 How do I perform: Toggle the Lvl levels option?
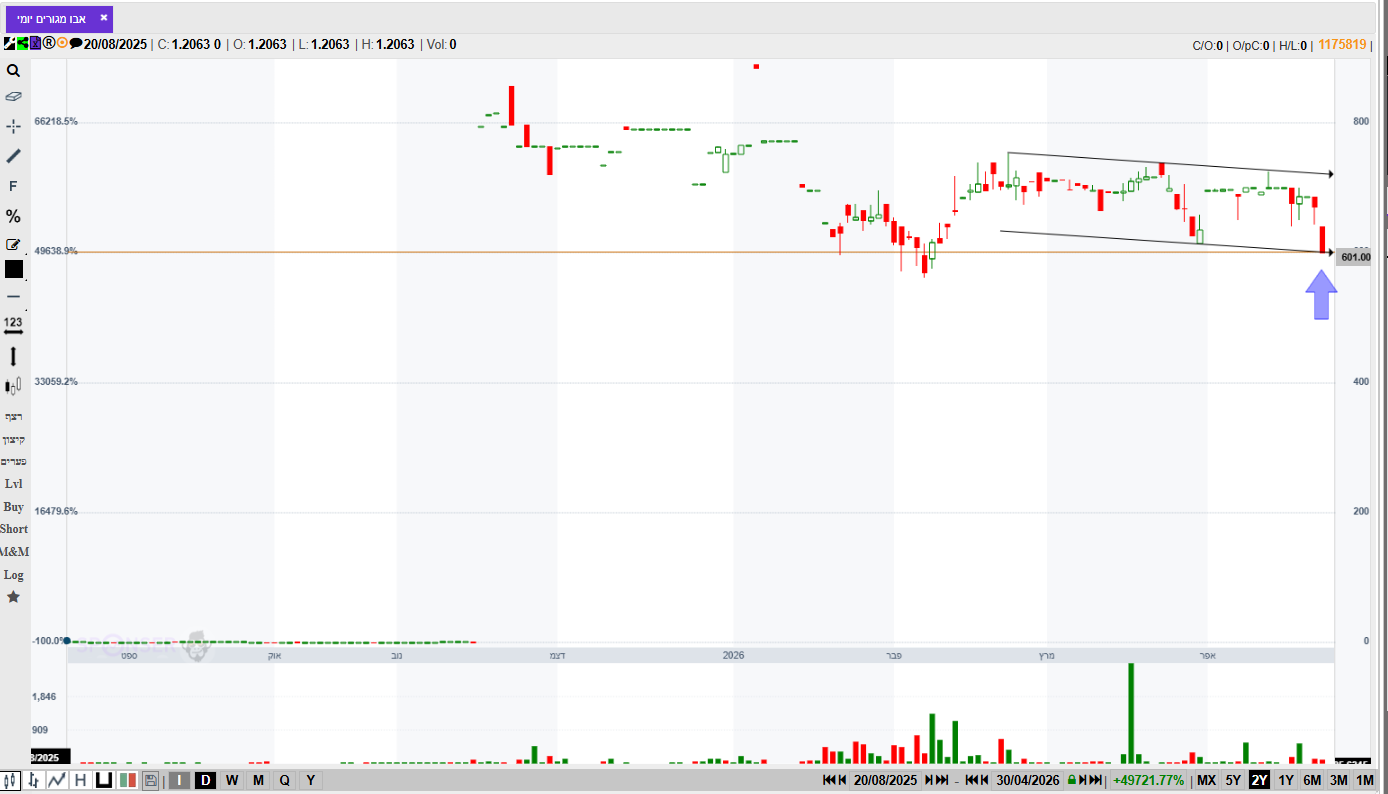point(13,484)
